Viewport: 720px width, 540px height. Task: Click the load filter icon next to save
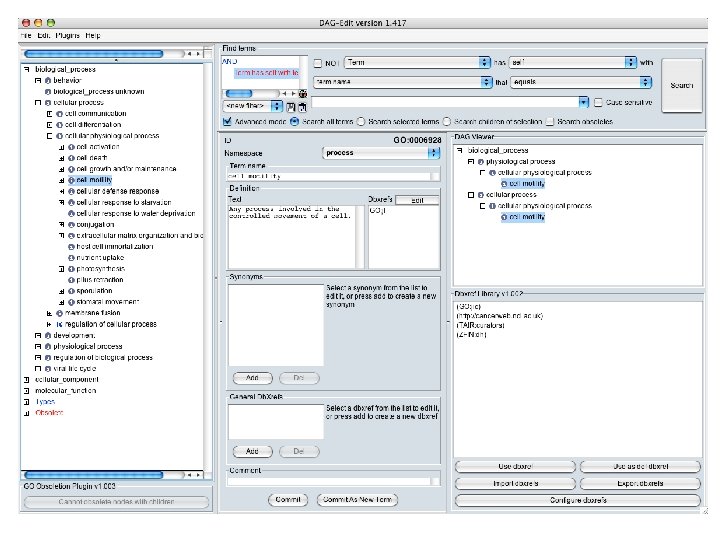[x=302, y=107]
